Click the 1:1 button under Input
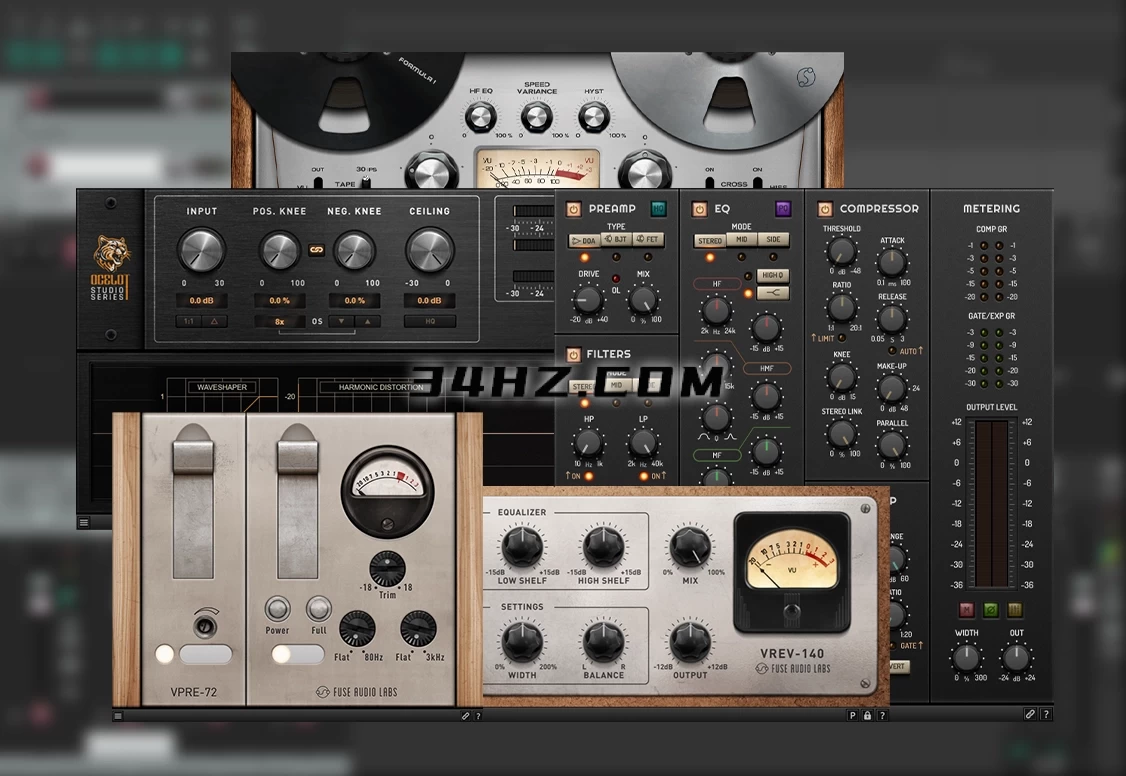 click(x=188, y=322)
